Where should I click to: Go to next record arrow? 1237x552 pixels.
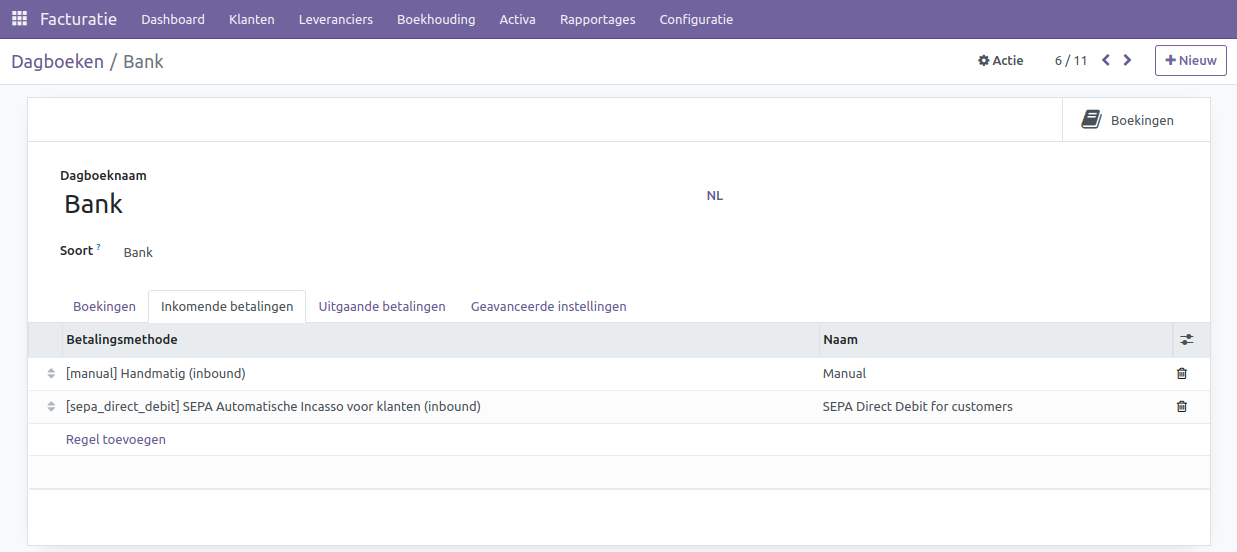[x=1127, y=60]
